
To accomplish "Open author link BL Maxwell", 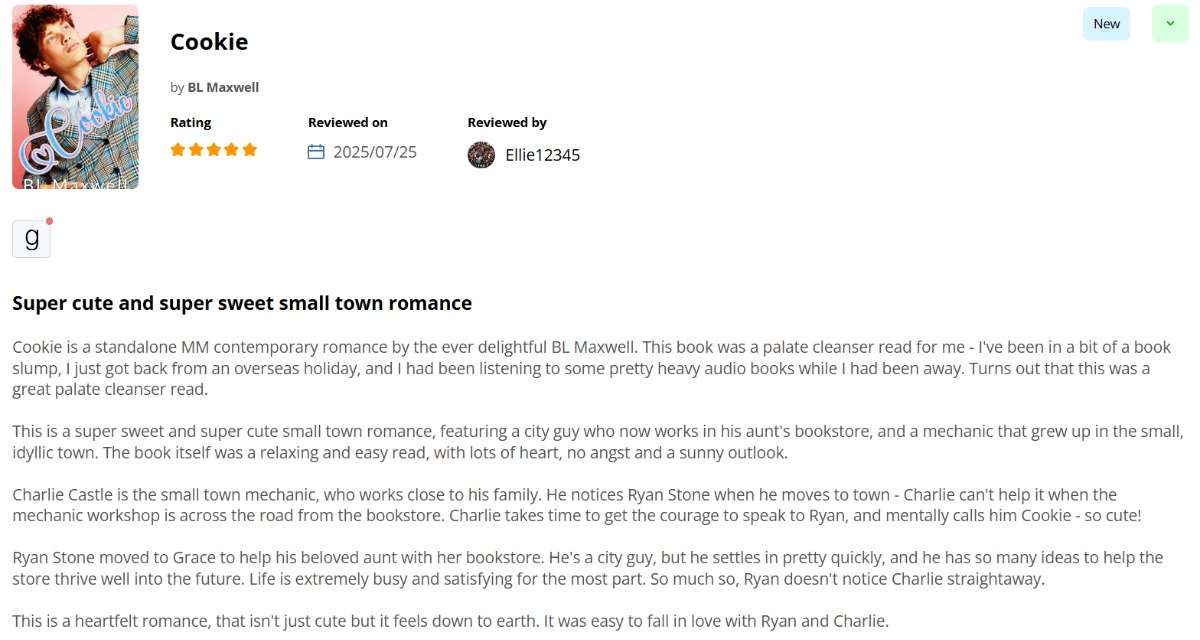I will coord(223,87).
